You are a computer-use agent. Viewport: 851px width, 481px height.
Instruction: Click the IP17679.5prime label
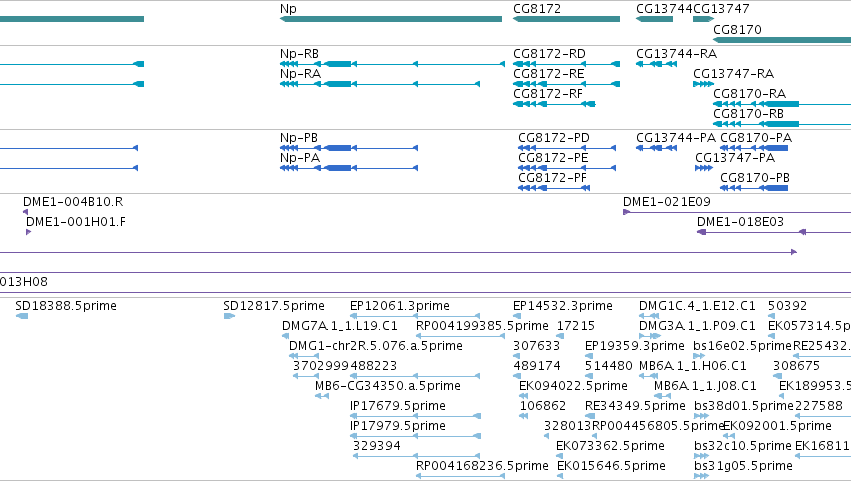[x=398, y=407]
